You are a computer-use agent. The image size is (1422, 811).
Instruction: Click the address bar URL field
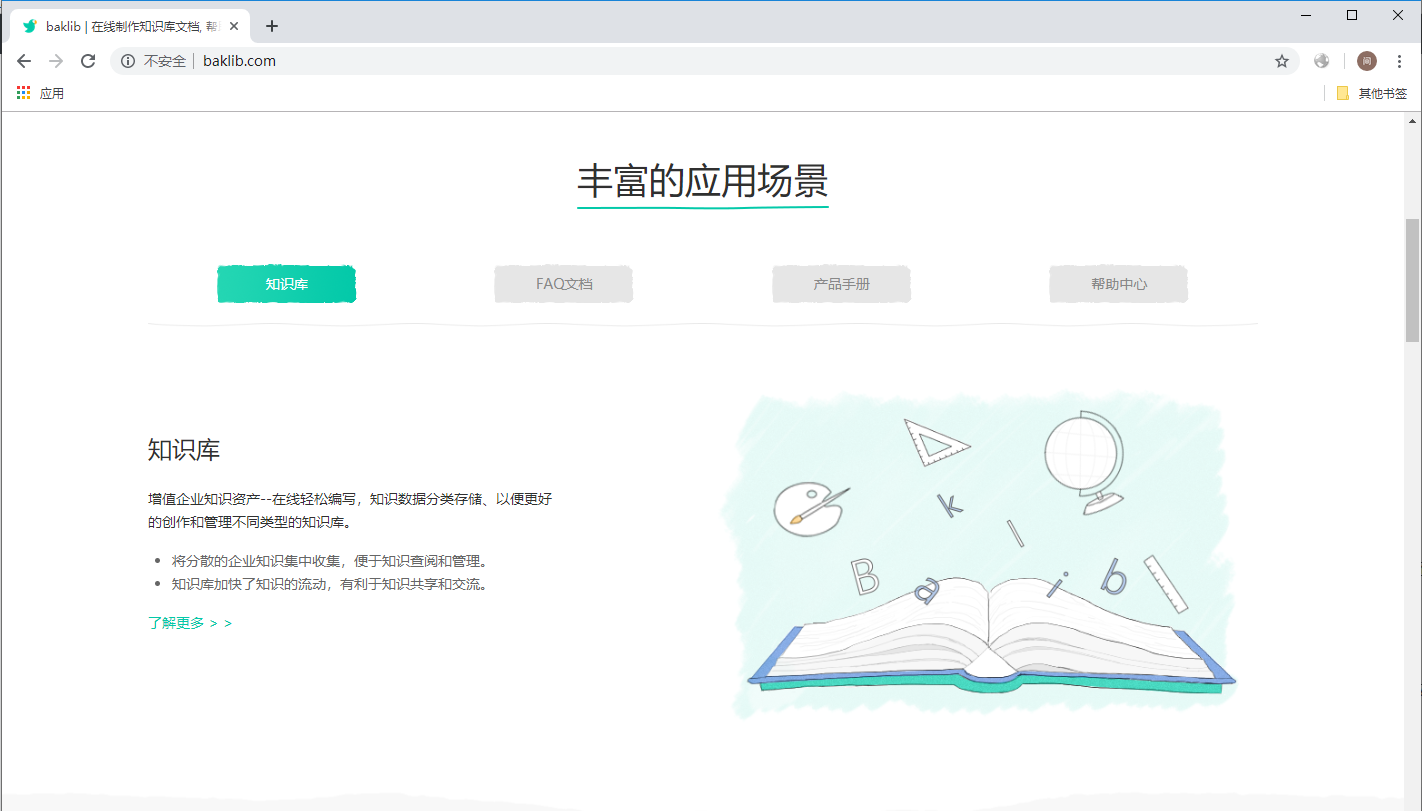700,61
